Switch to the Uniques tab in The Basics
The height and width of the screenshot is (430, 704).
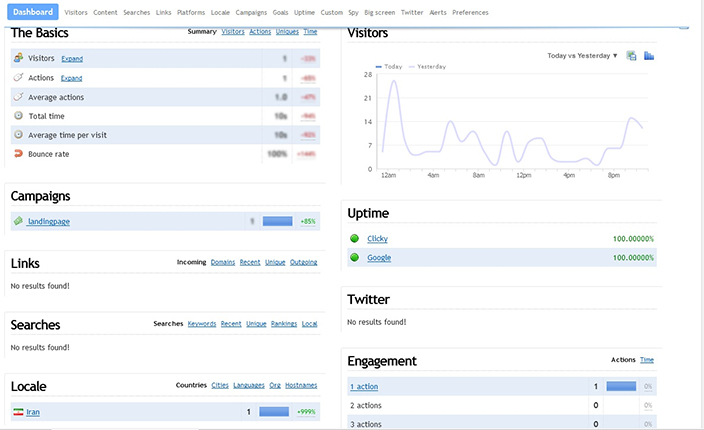[x=288, y=32]
